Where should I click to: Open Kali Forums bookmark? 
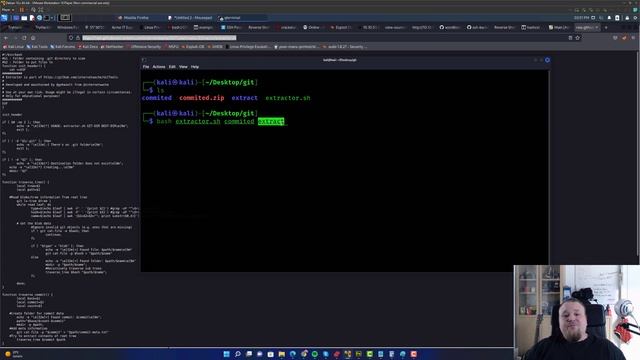[63, 47]
